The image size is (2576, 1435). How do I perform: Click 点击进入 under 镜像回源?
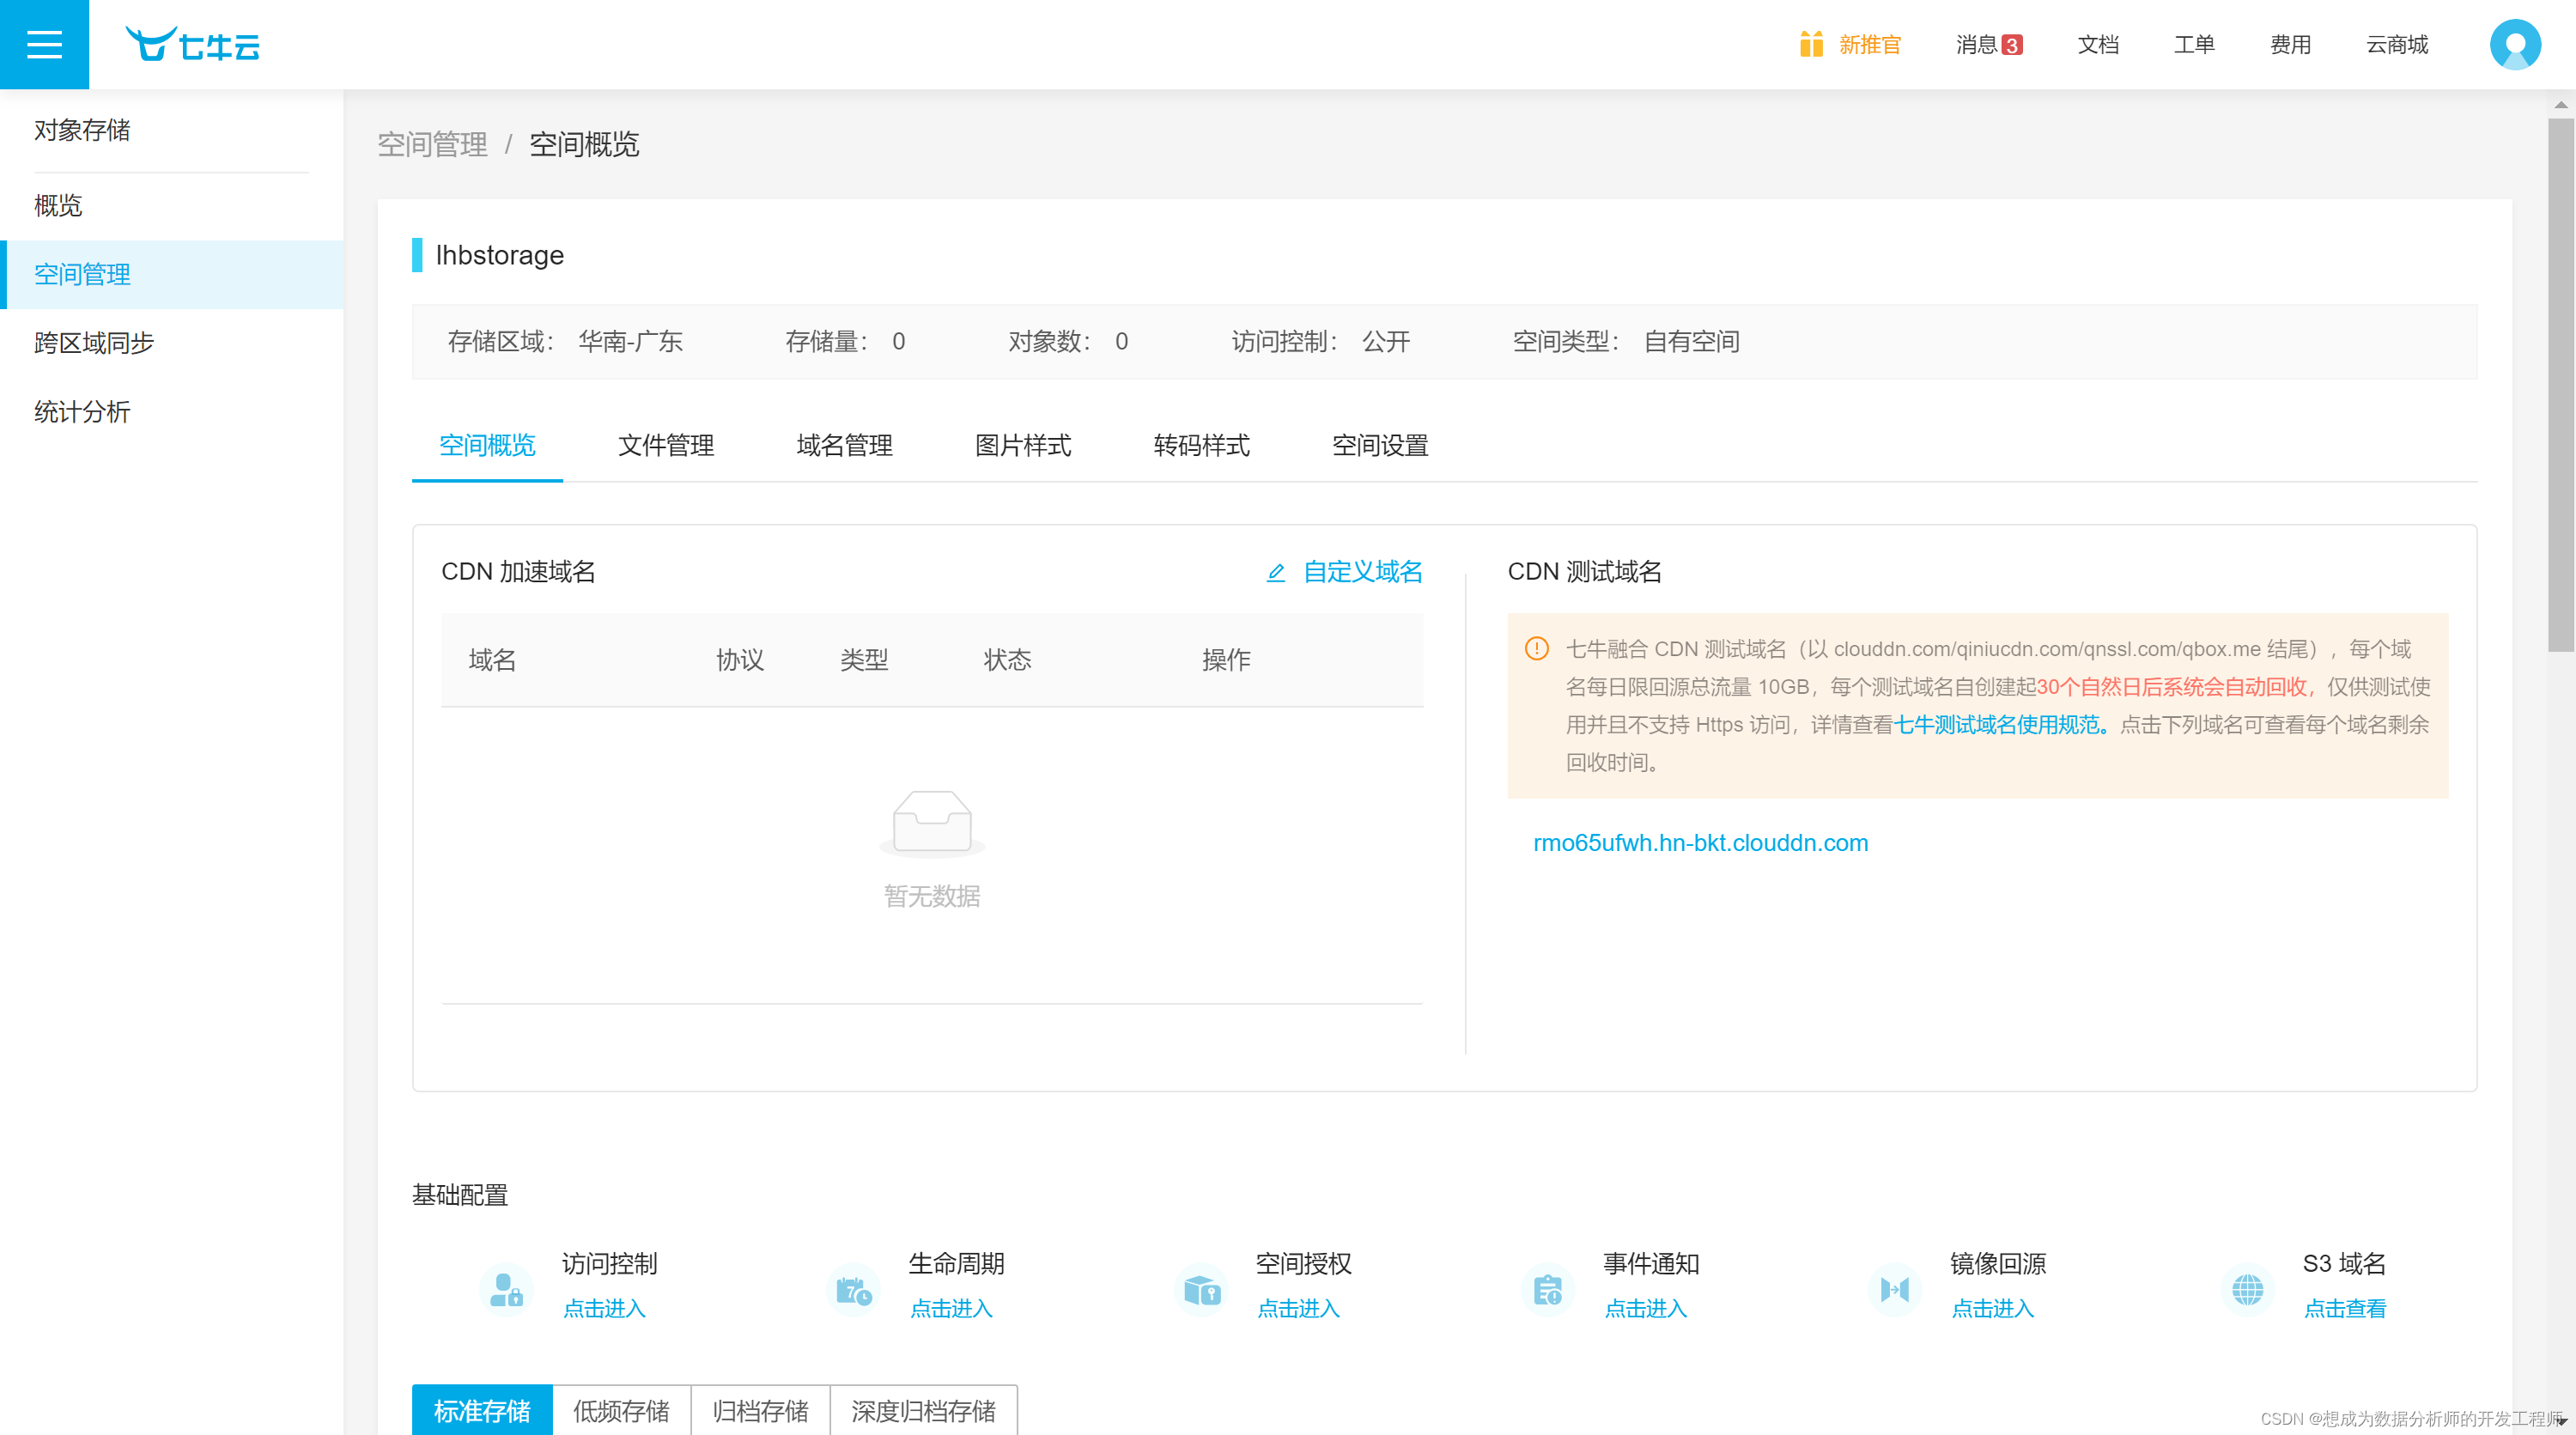pos(1993,1309)
